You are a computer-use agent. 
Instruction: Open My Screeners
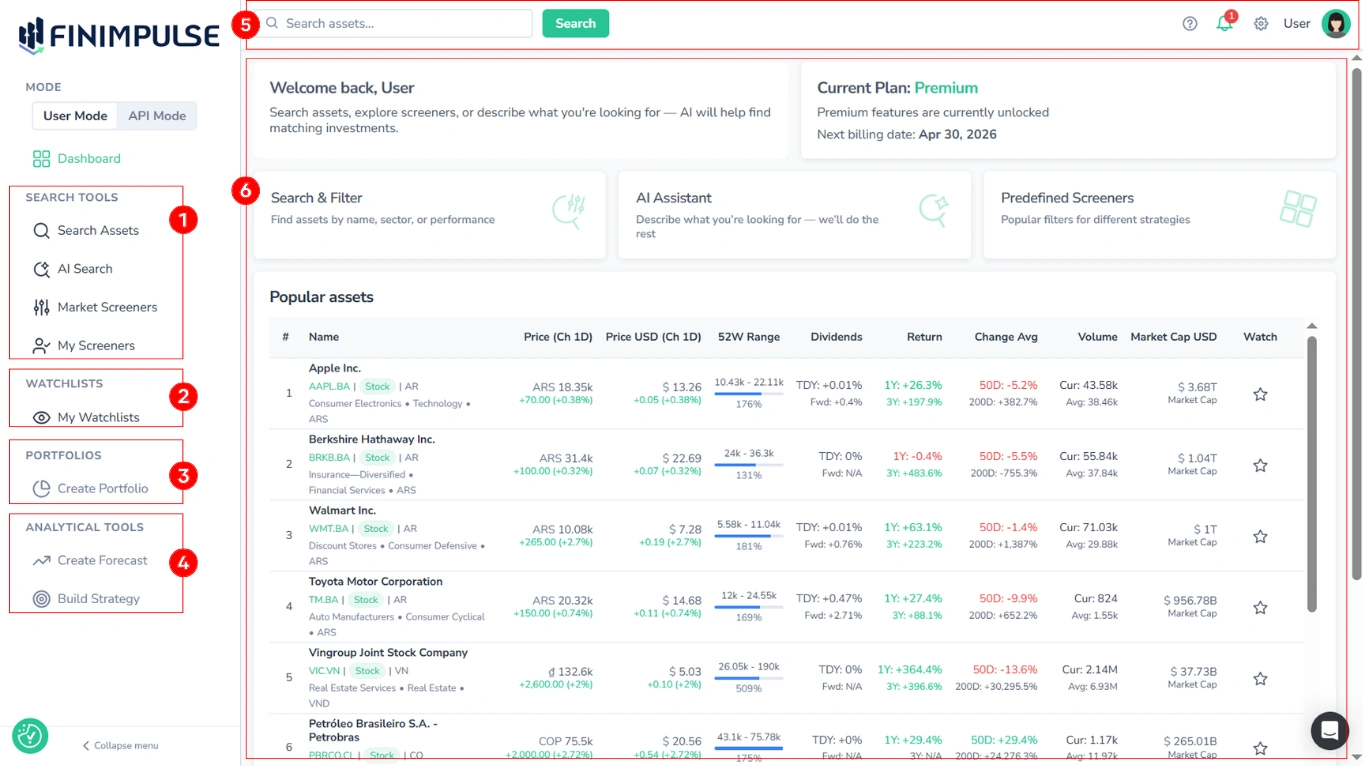pos(94,345)
